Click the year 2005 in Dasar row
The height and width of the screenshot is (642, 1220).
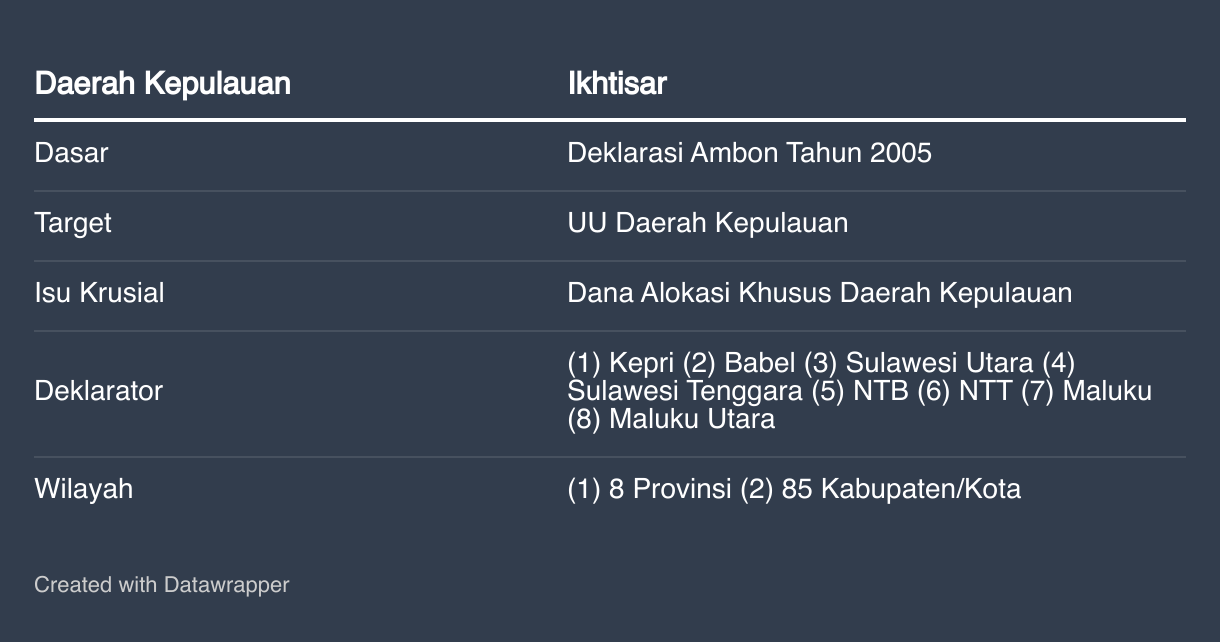(x=901, y=153)
